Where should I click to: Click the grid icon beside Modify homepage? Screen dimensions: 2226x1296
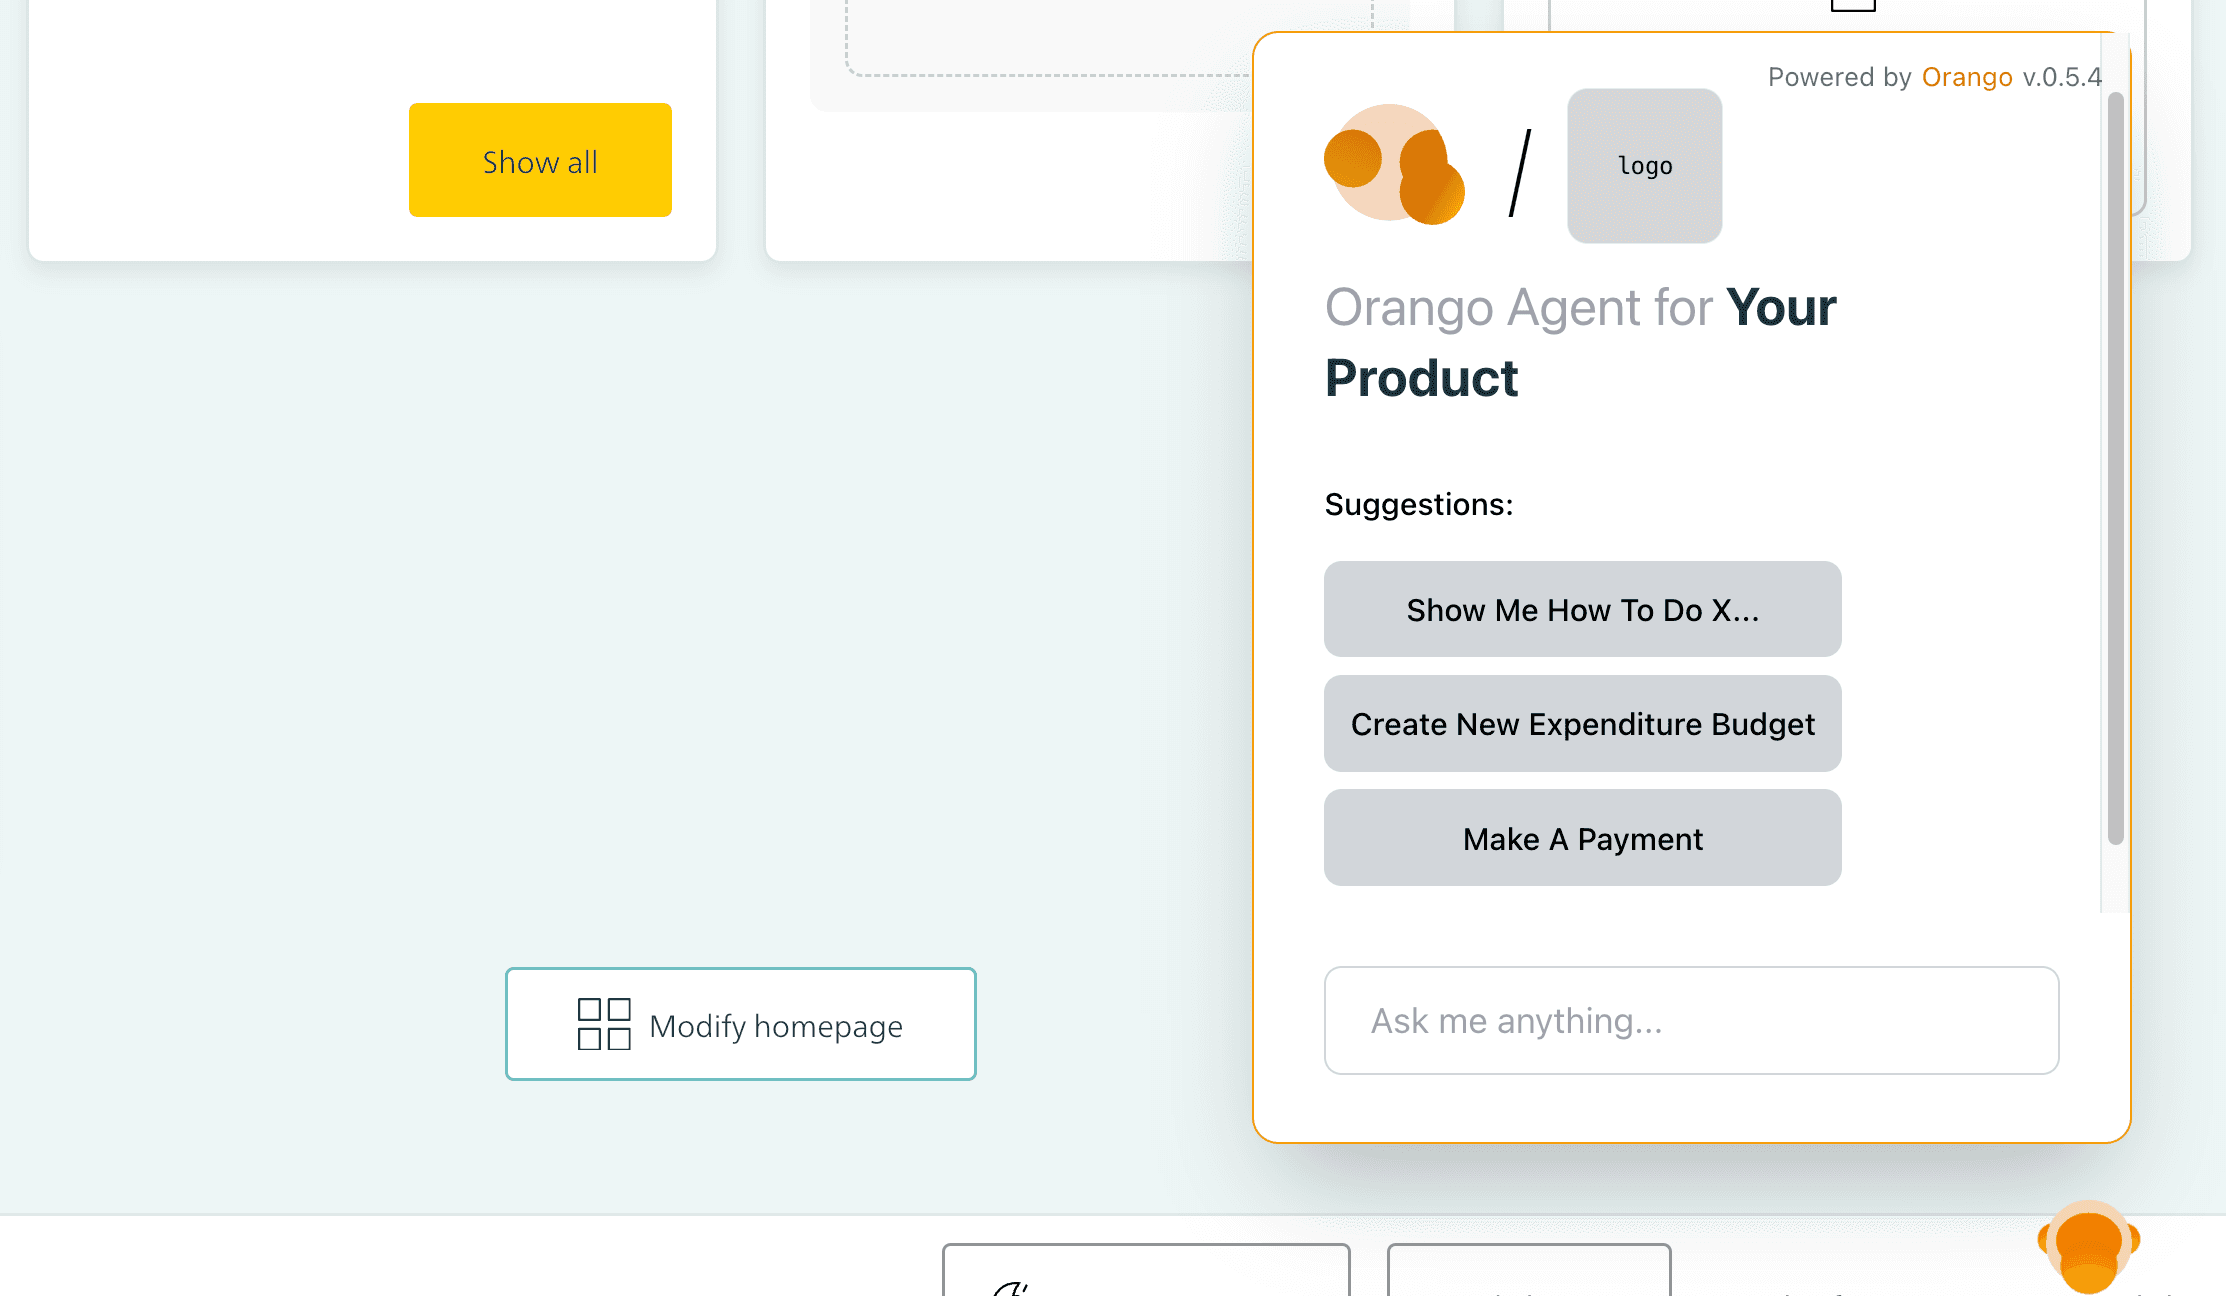604,1024
